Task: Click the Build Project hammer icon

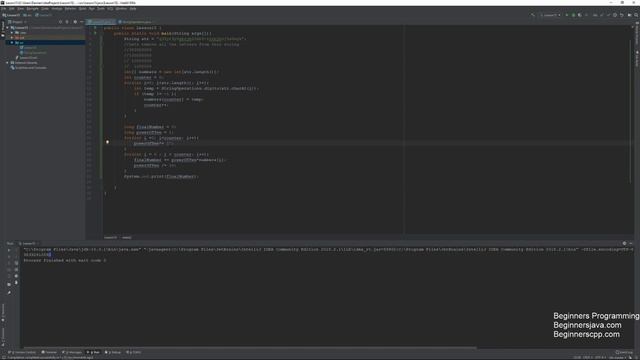Action: pyautogui.click(x=533, y=15)
